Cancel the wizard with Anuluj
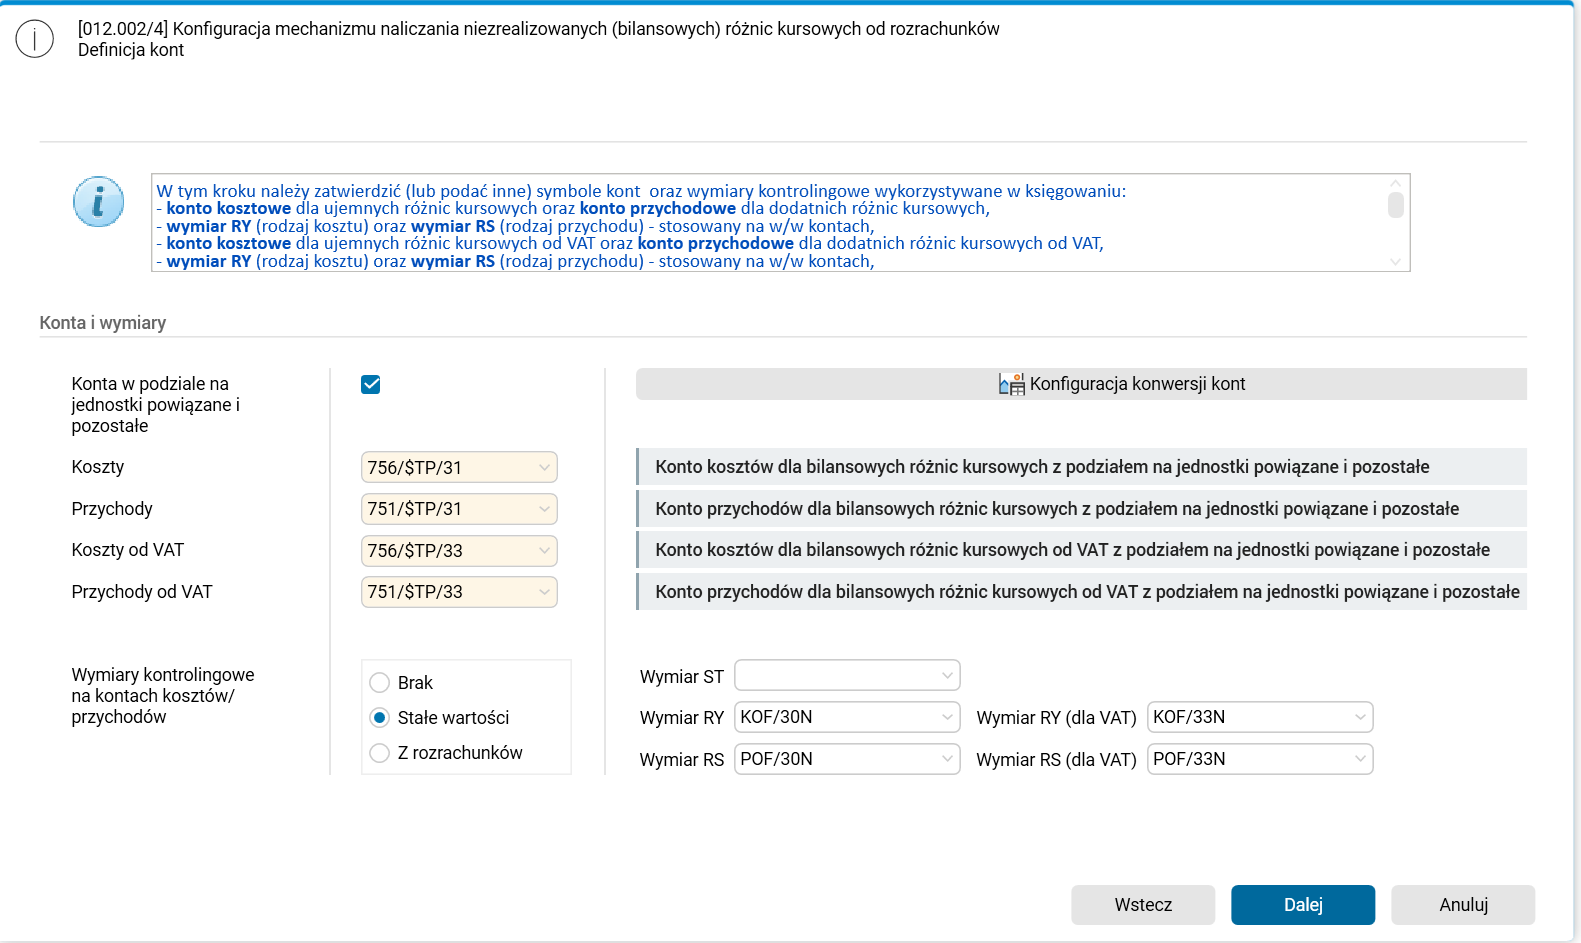Viewport: 1581px width, 943px height. (x=1462, y=905)
